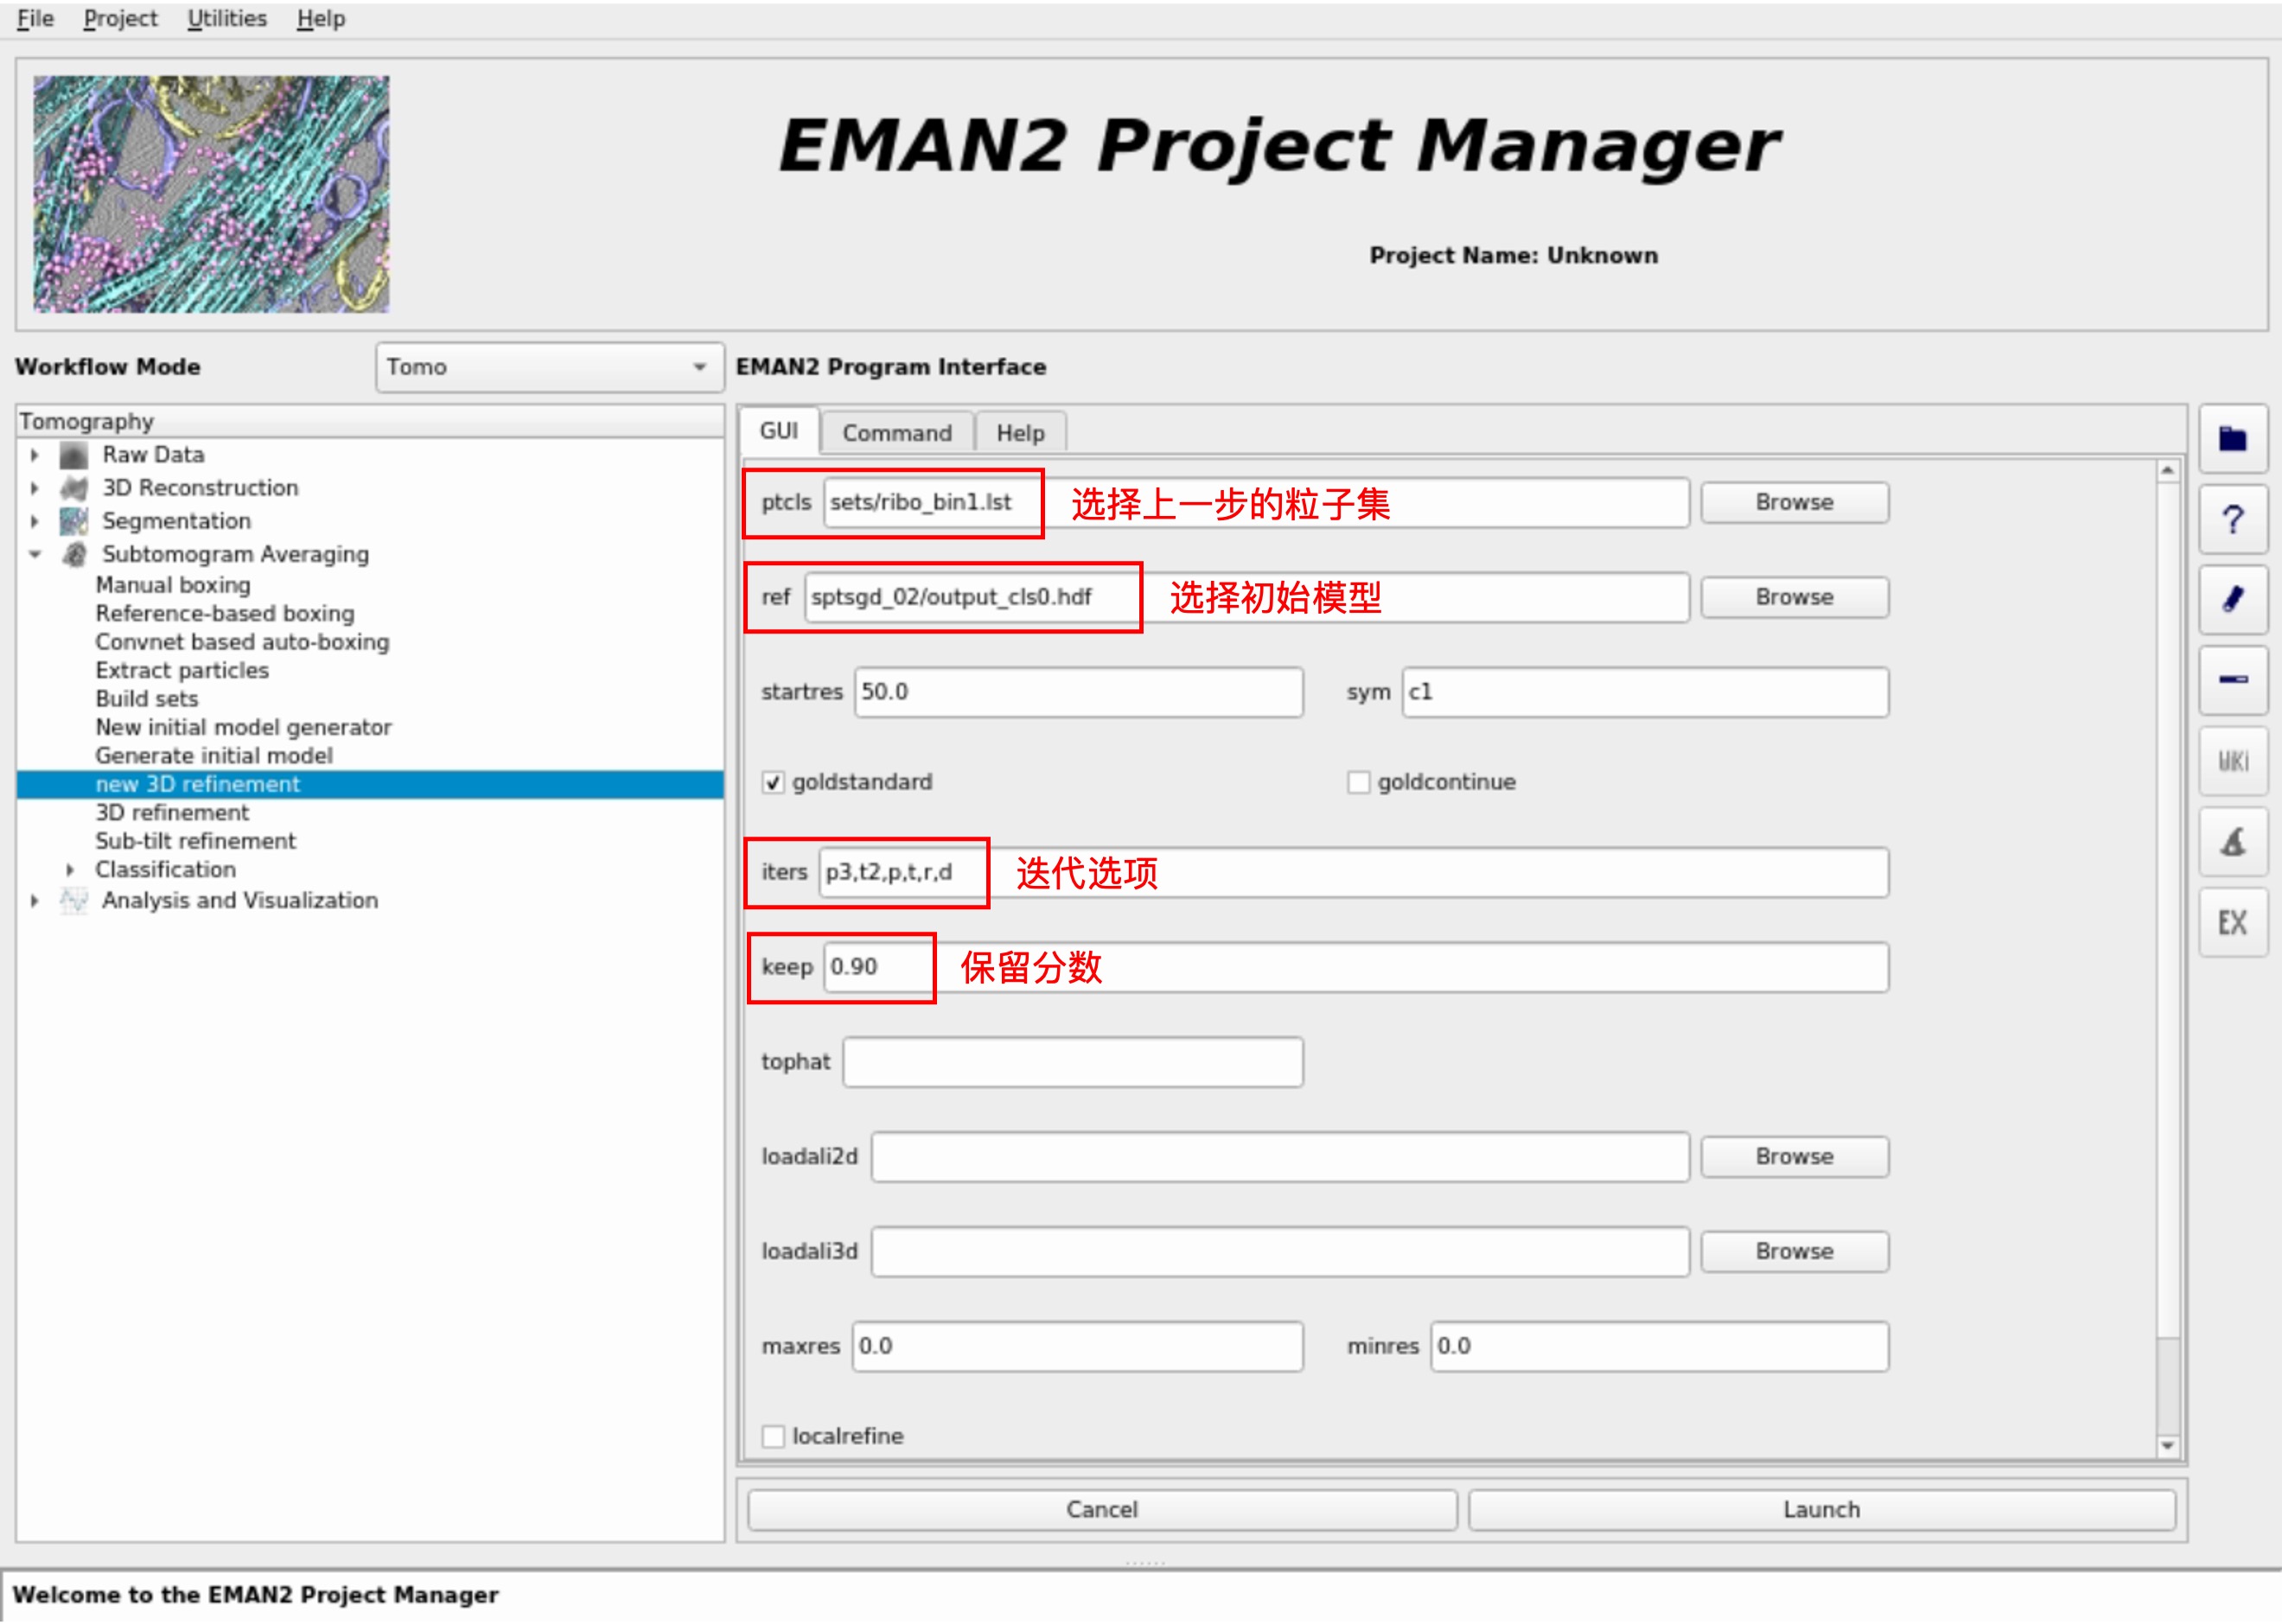Click the scrollbar up arrow
This screenshot has height=1624, width=2282.
[x=2167, y=470]
